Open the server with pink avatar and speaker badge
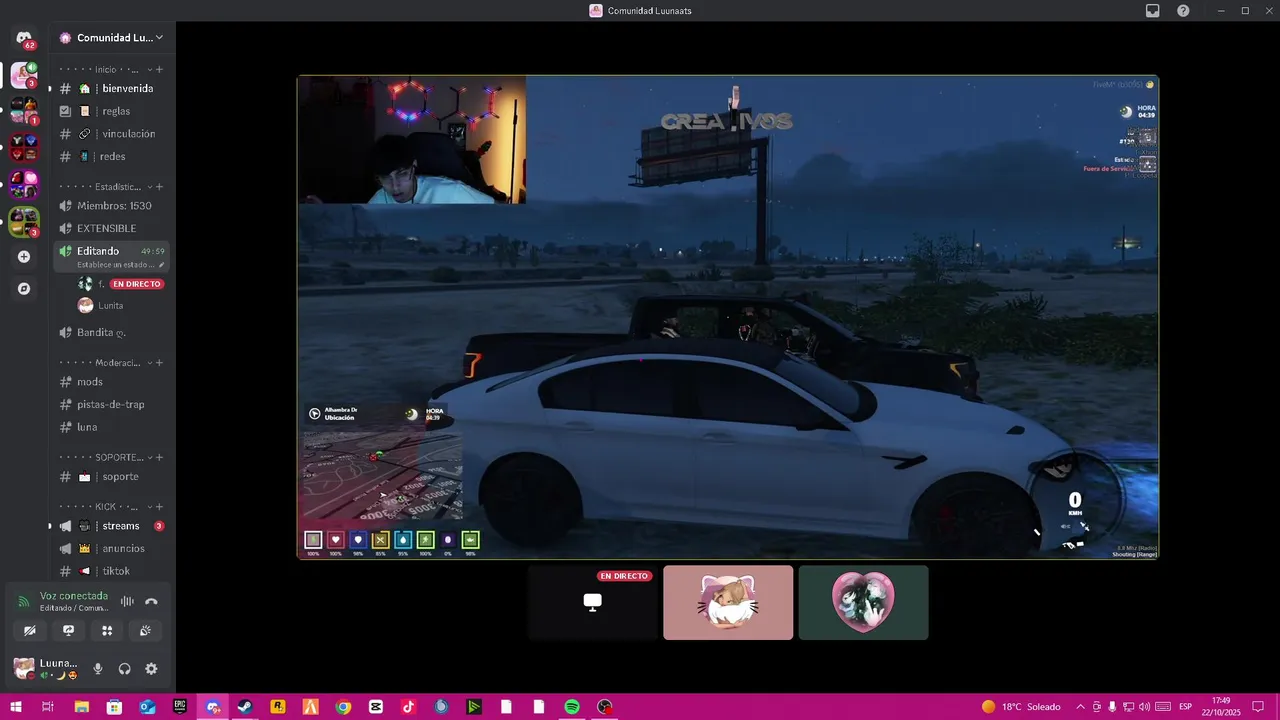 point(24,75)
